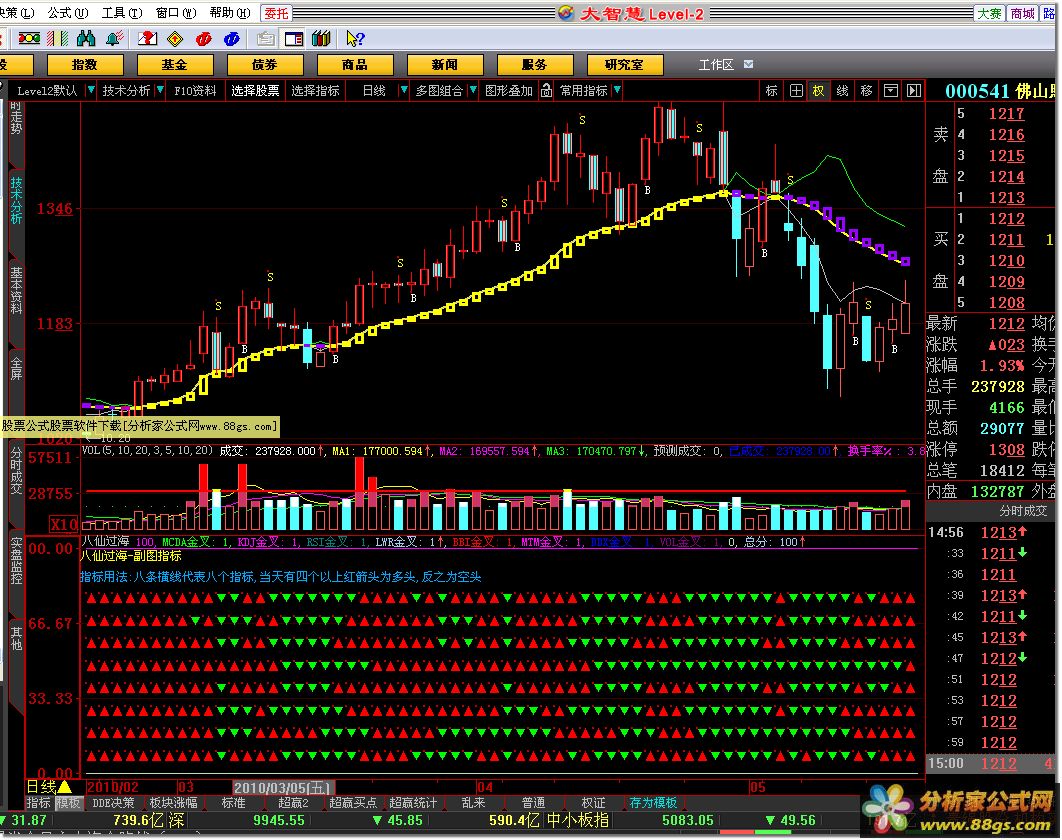The height and width of the screenshot is (840, 1062).
Task: Click the F10资料 button
Action: point(195,90)
